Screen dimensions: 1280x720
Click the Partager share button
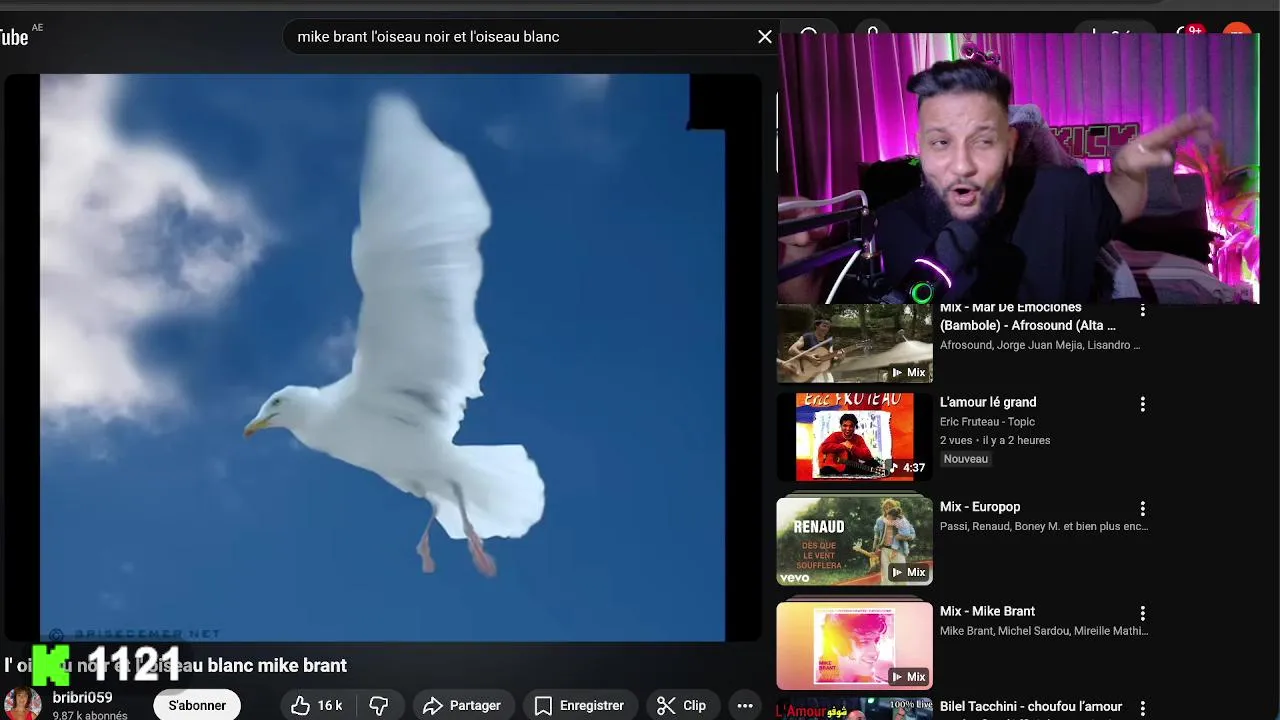[462, 706]
